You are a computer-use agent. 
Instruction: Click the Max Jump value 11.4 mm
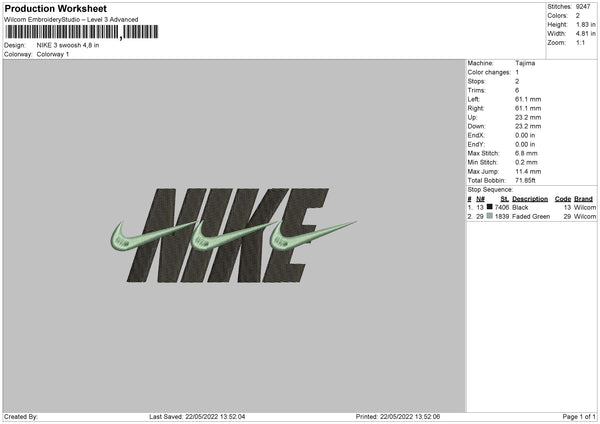tap(528, 171)
